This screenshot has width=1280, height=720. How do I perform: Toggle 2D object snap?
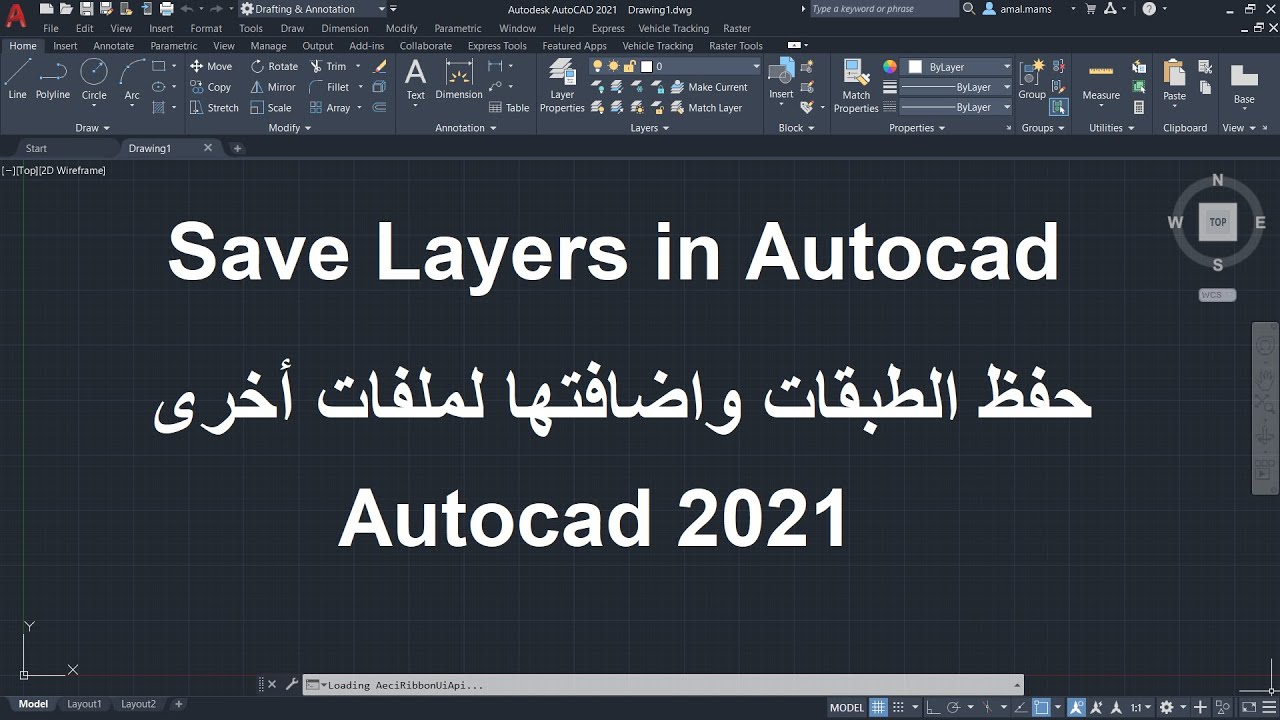pos(1041,707)
